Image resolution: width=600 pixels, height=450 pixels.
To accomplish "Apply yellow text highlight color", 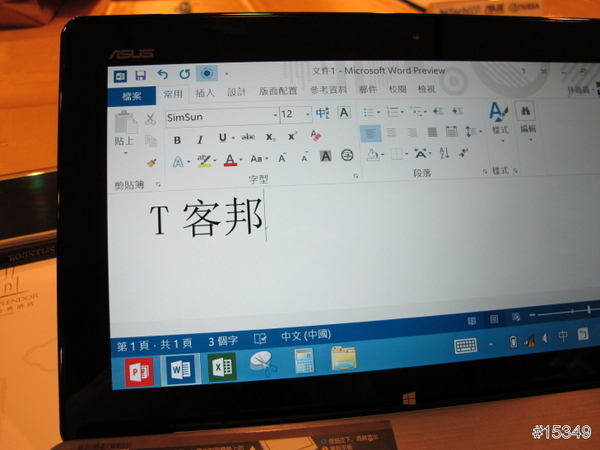I will [x=204, y=160].
